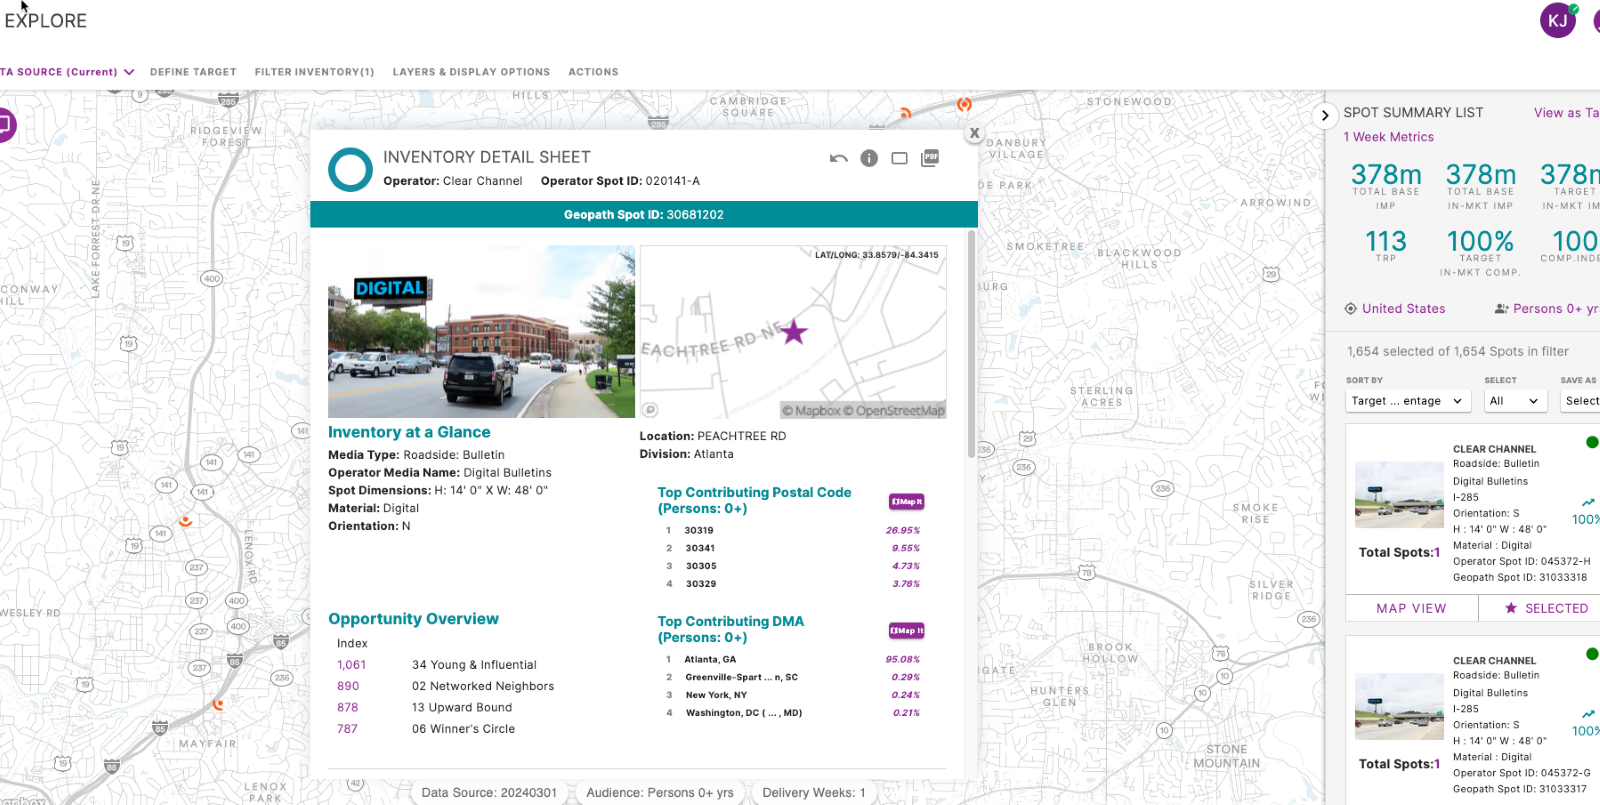Select postal code 30319 row
1600x805 pixels.
click(x=793, y=531)
